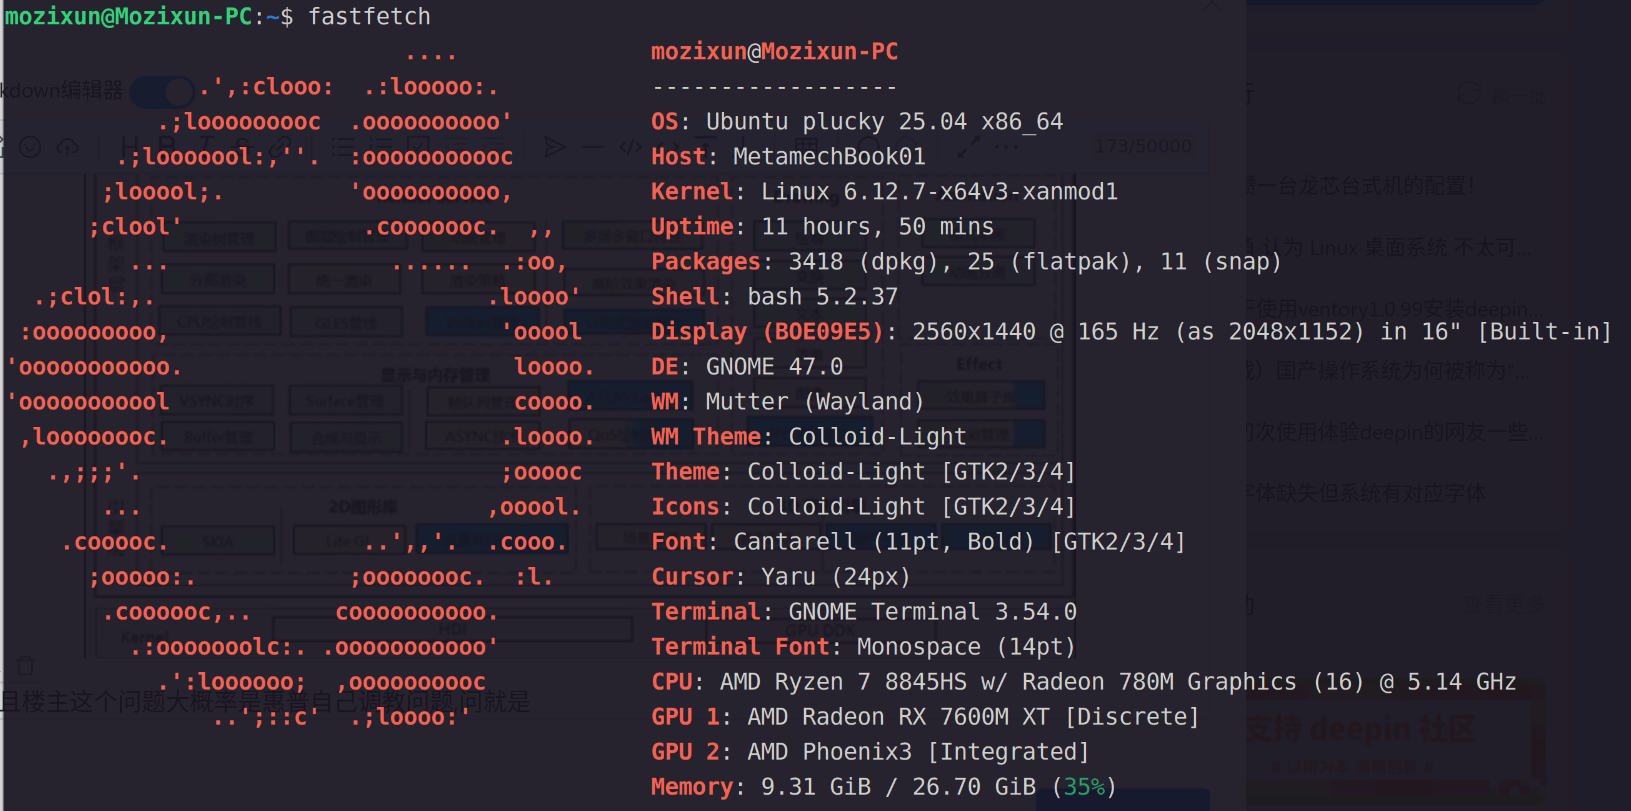Open the emoji picker in editor toolbar
Screen dimensions: 1631x811
coord(30,147)
